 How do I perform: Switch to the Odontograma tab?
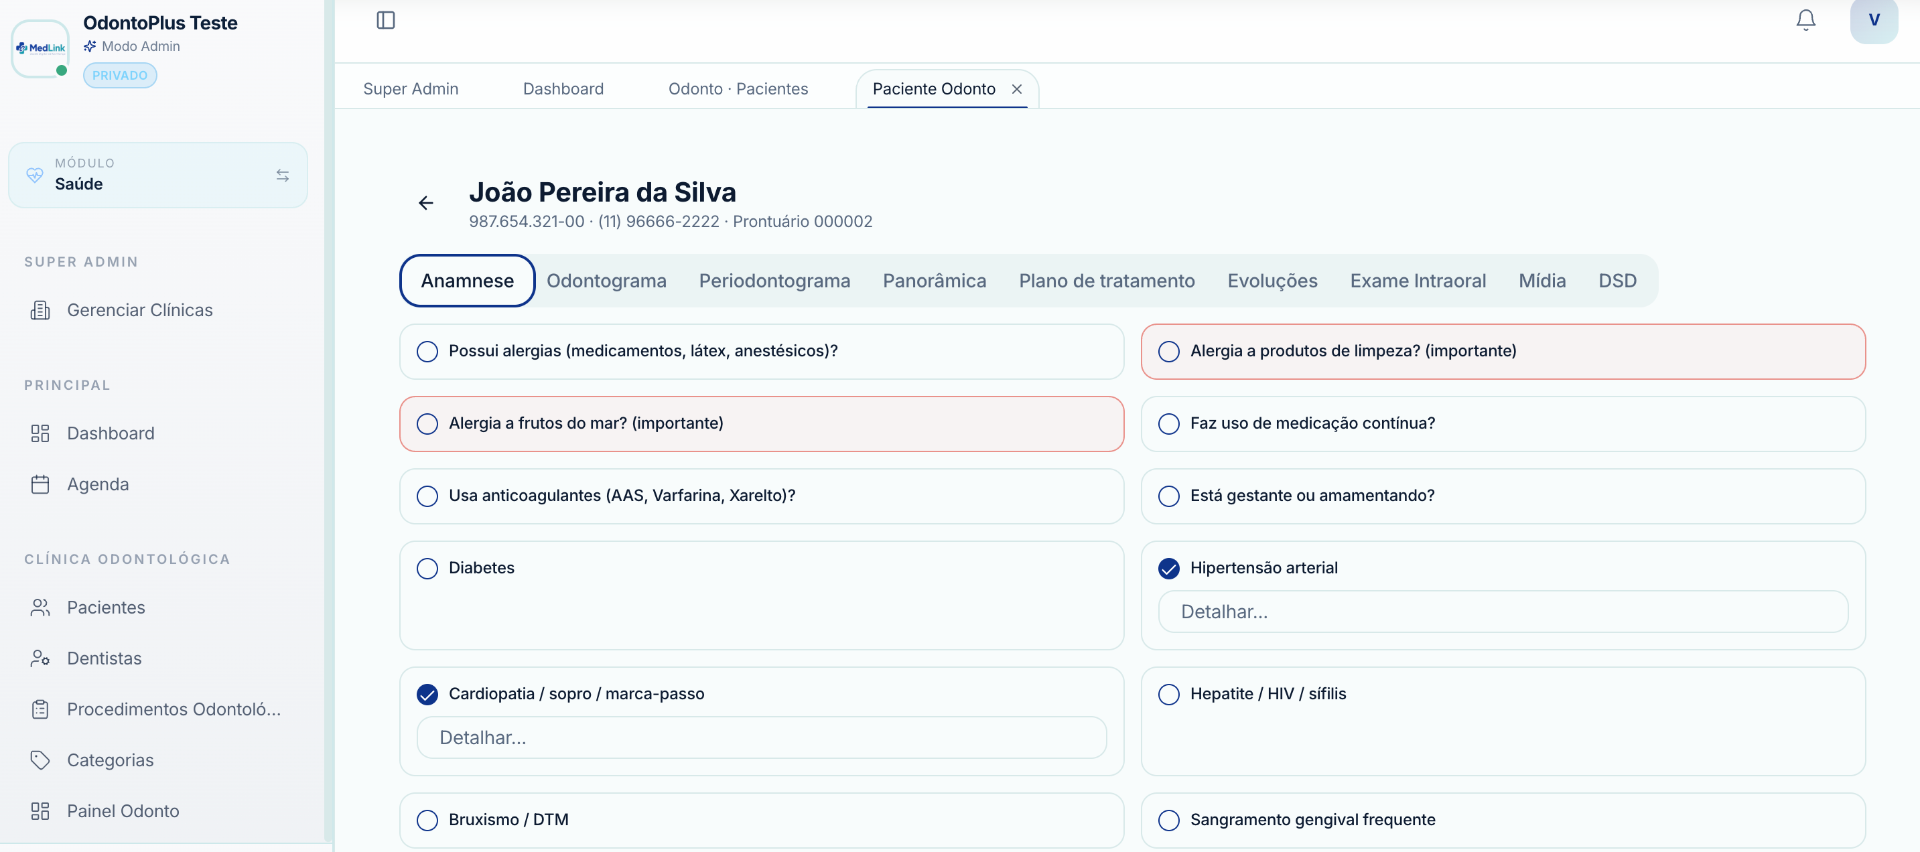click(x=606, y=281)
